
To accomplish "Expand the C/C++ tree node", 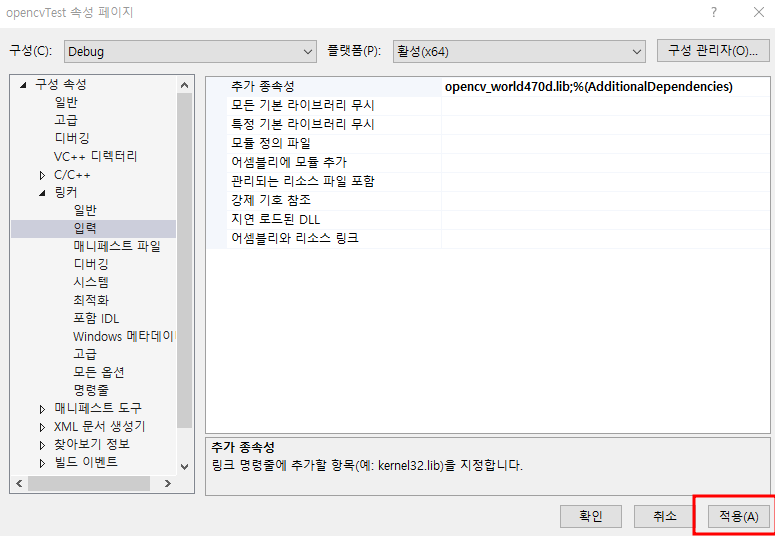I will pyautogui.click(x=43, y=175).
